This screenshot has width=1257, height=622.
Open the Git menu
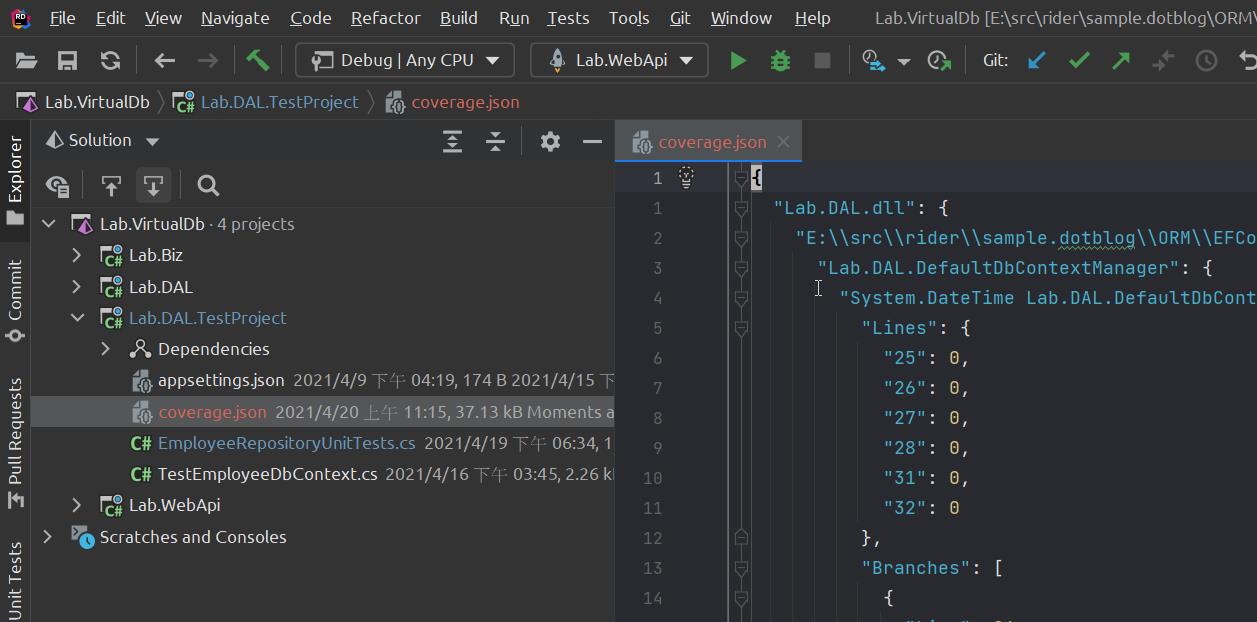(x=680, y=18)
